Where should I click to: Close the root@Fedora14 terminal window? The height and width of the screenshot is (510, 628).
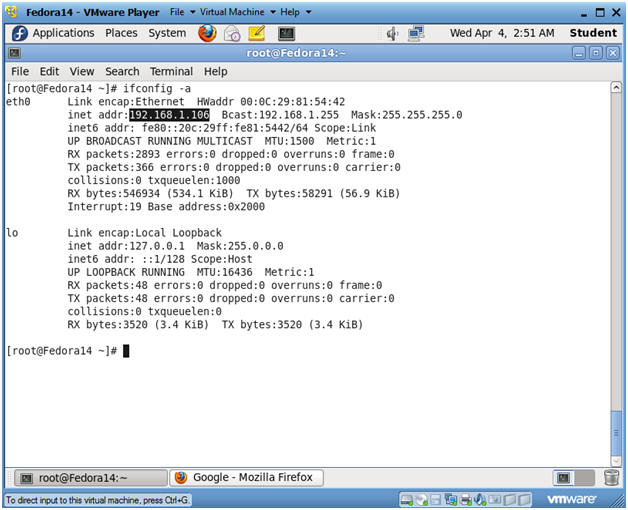pyautogui.click(x=613, y=53)
